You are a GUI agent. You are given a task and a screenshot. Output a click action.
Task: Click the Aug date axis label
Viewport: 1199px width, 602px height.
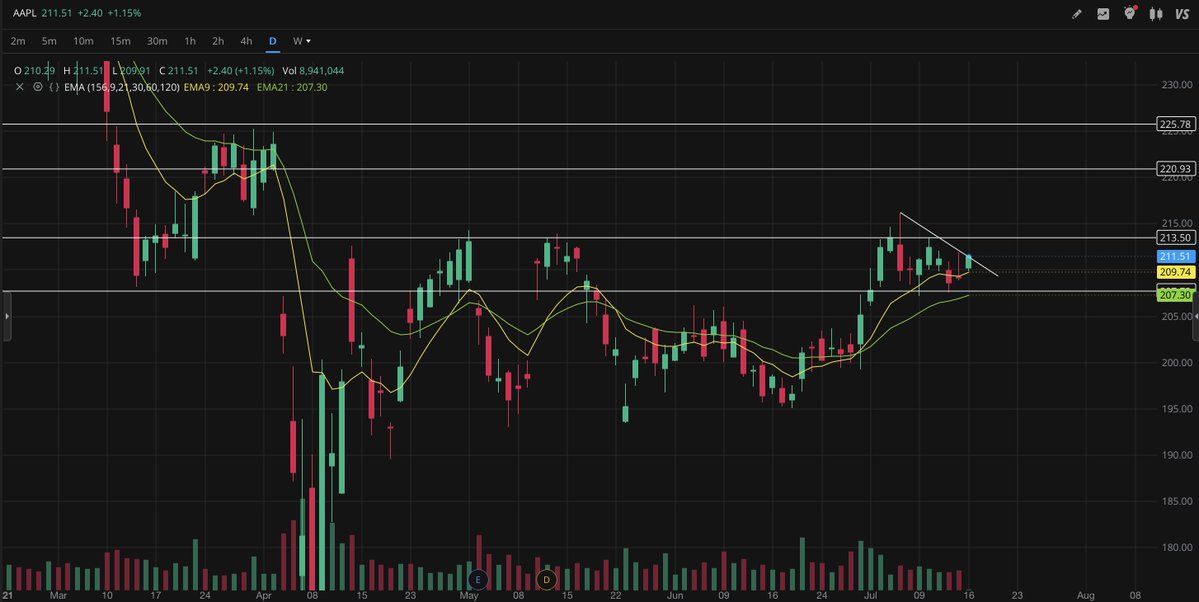[x=1085, y=595]
